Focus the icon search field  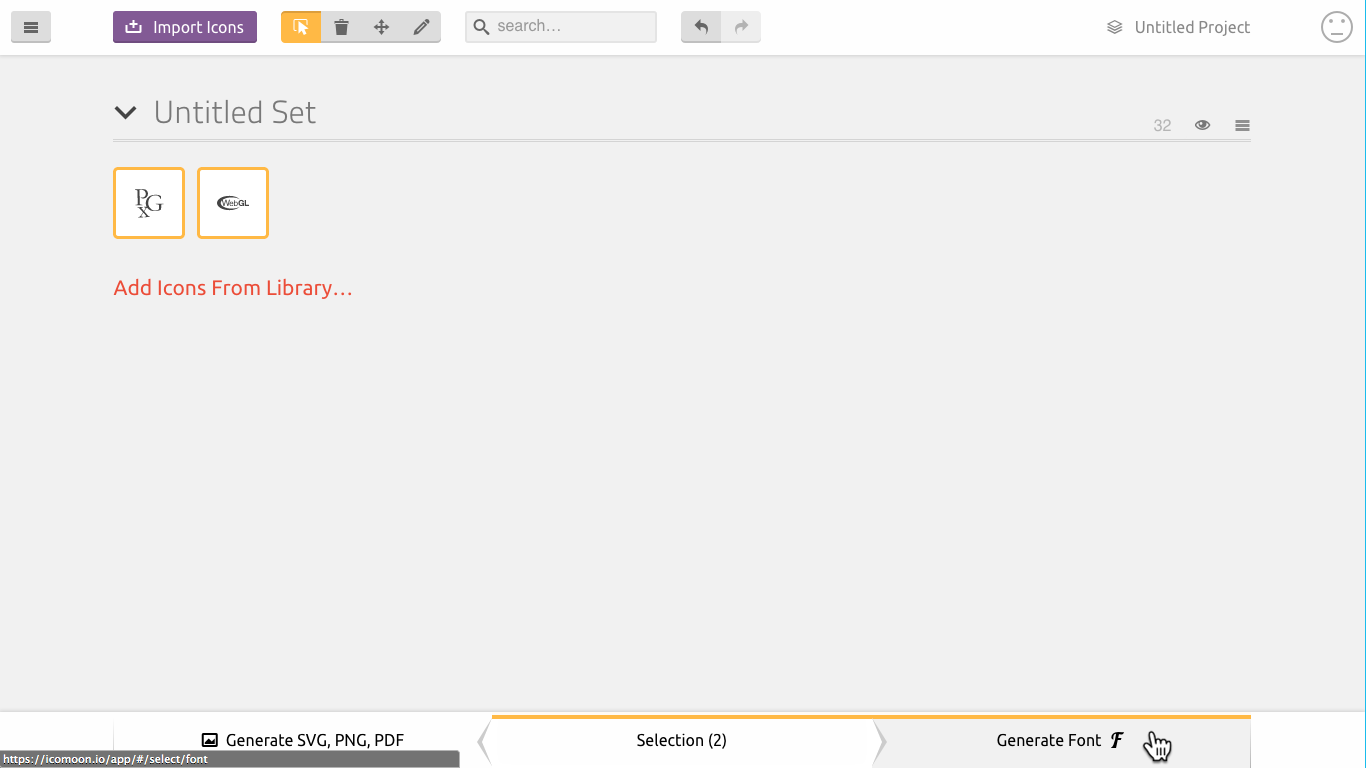[x=561, y=27]
